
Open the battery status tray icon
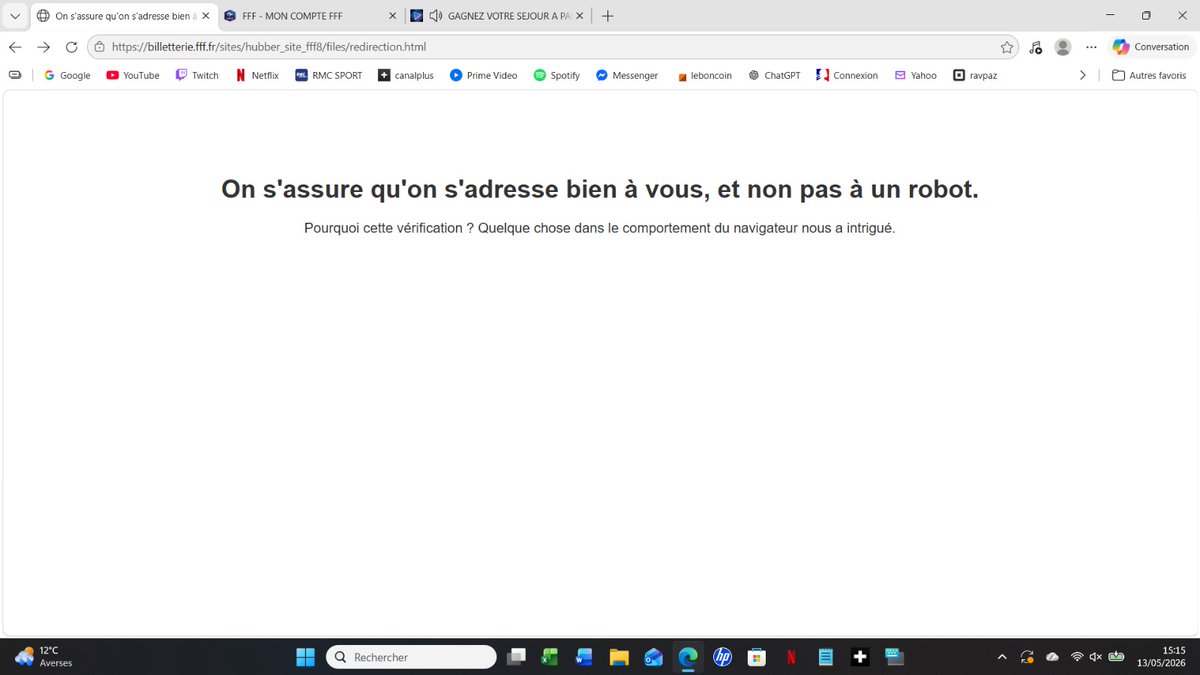pos(1117,657)
